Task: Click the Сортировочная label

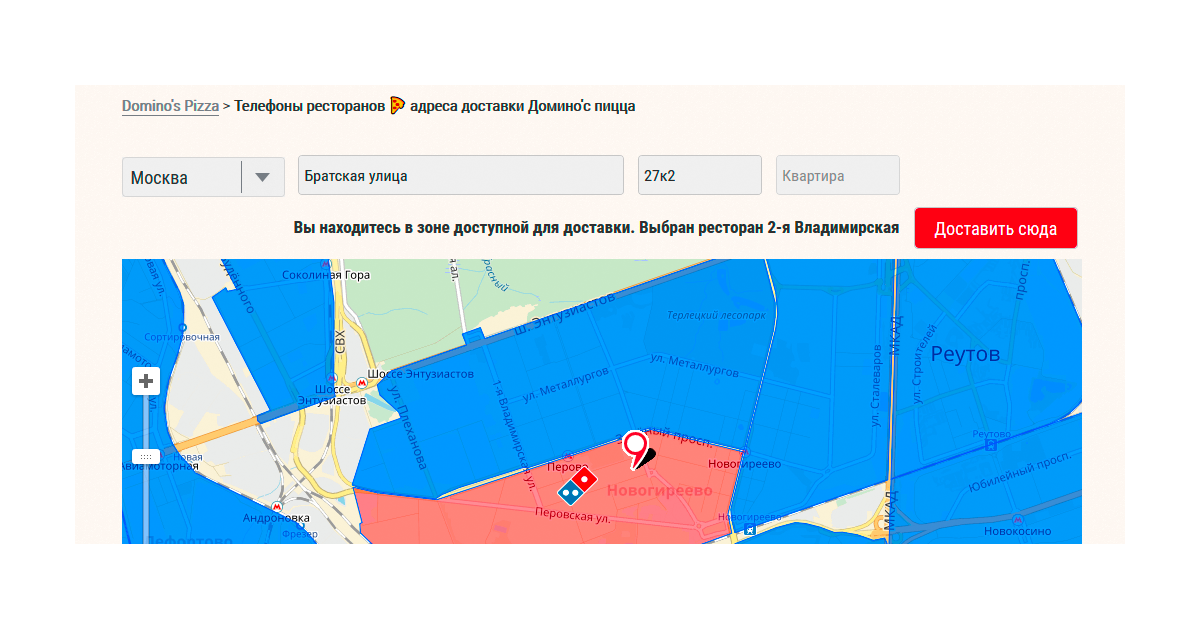Action: tap(182, 338)
